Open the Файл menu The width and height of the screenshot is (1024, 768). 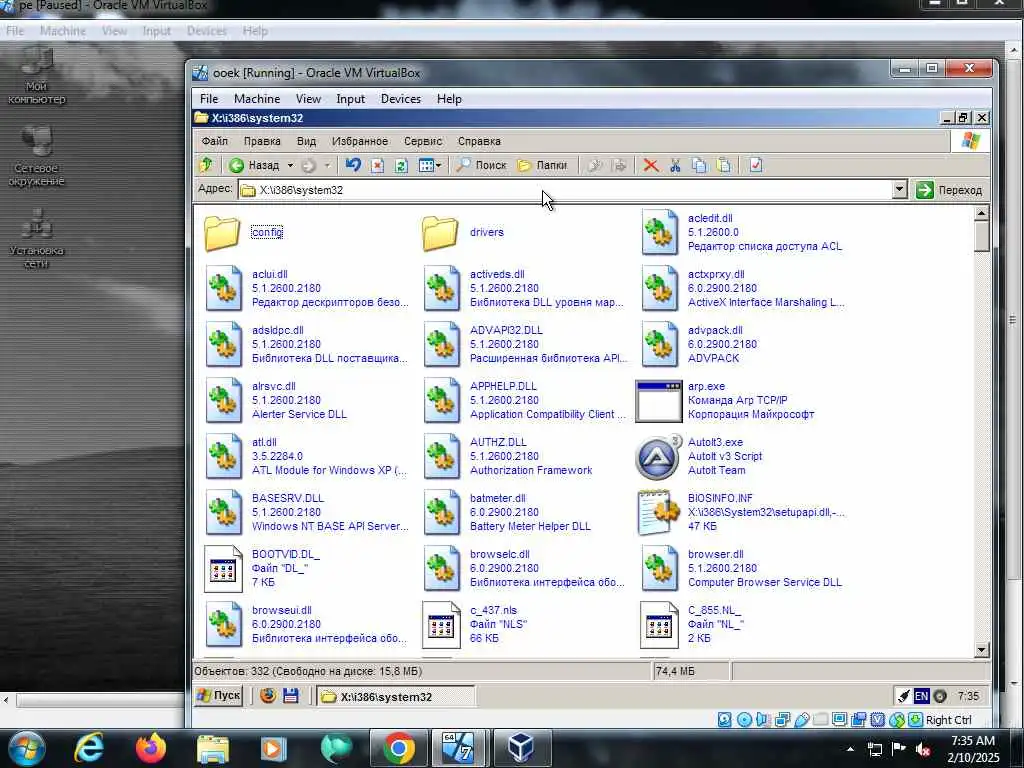click(x=214, y=141)
